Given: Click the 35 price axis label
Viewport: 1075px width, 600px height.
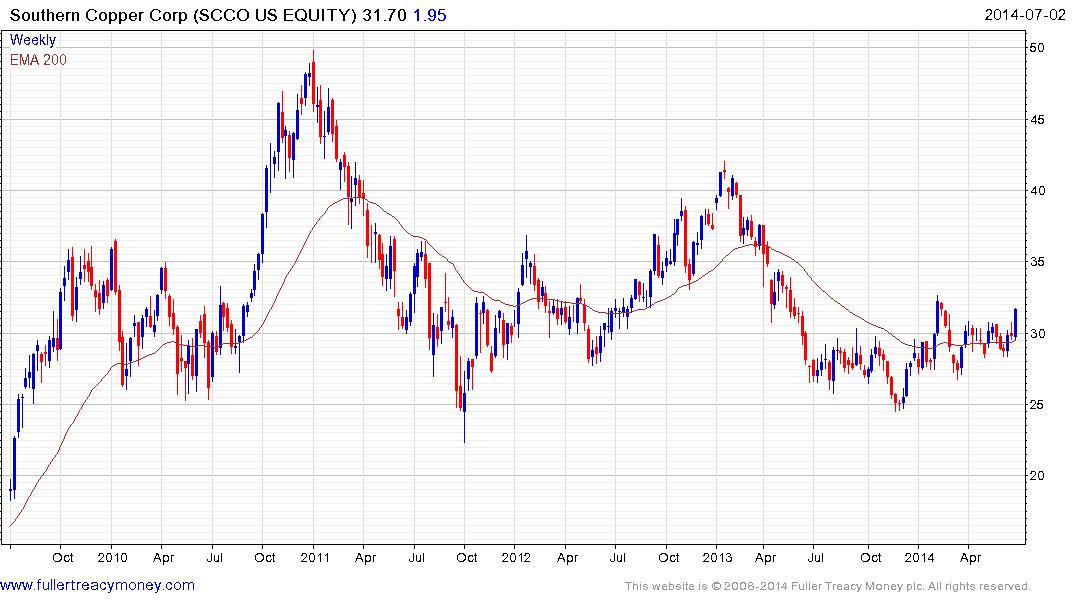Looking at the screenshot, I should 1037,262.
